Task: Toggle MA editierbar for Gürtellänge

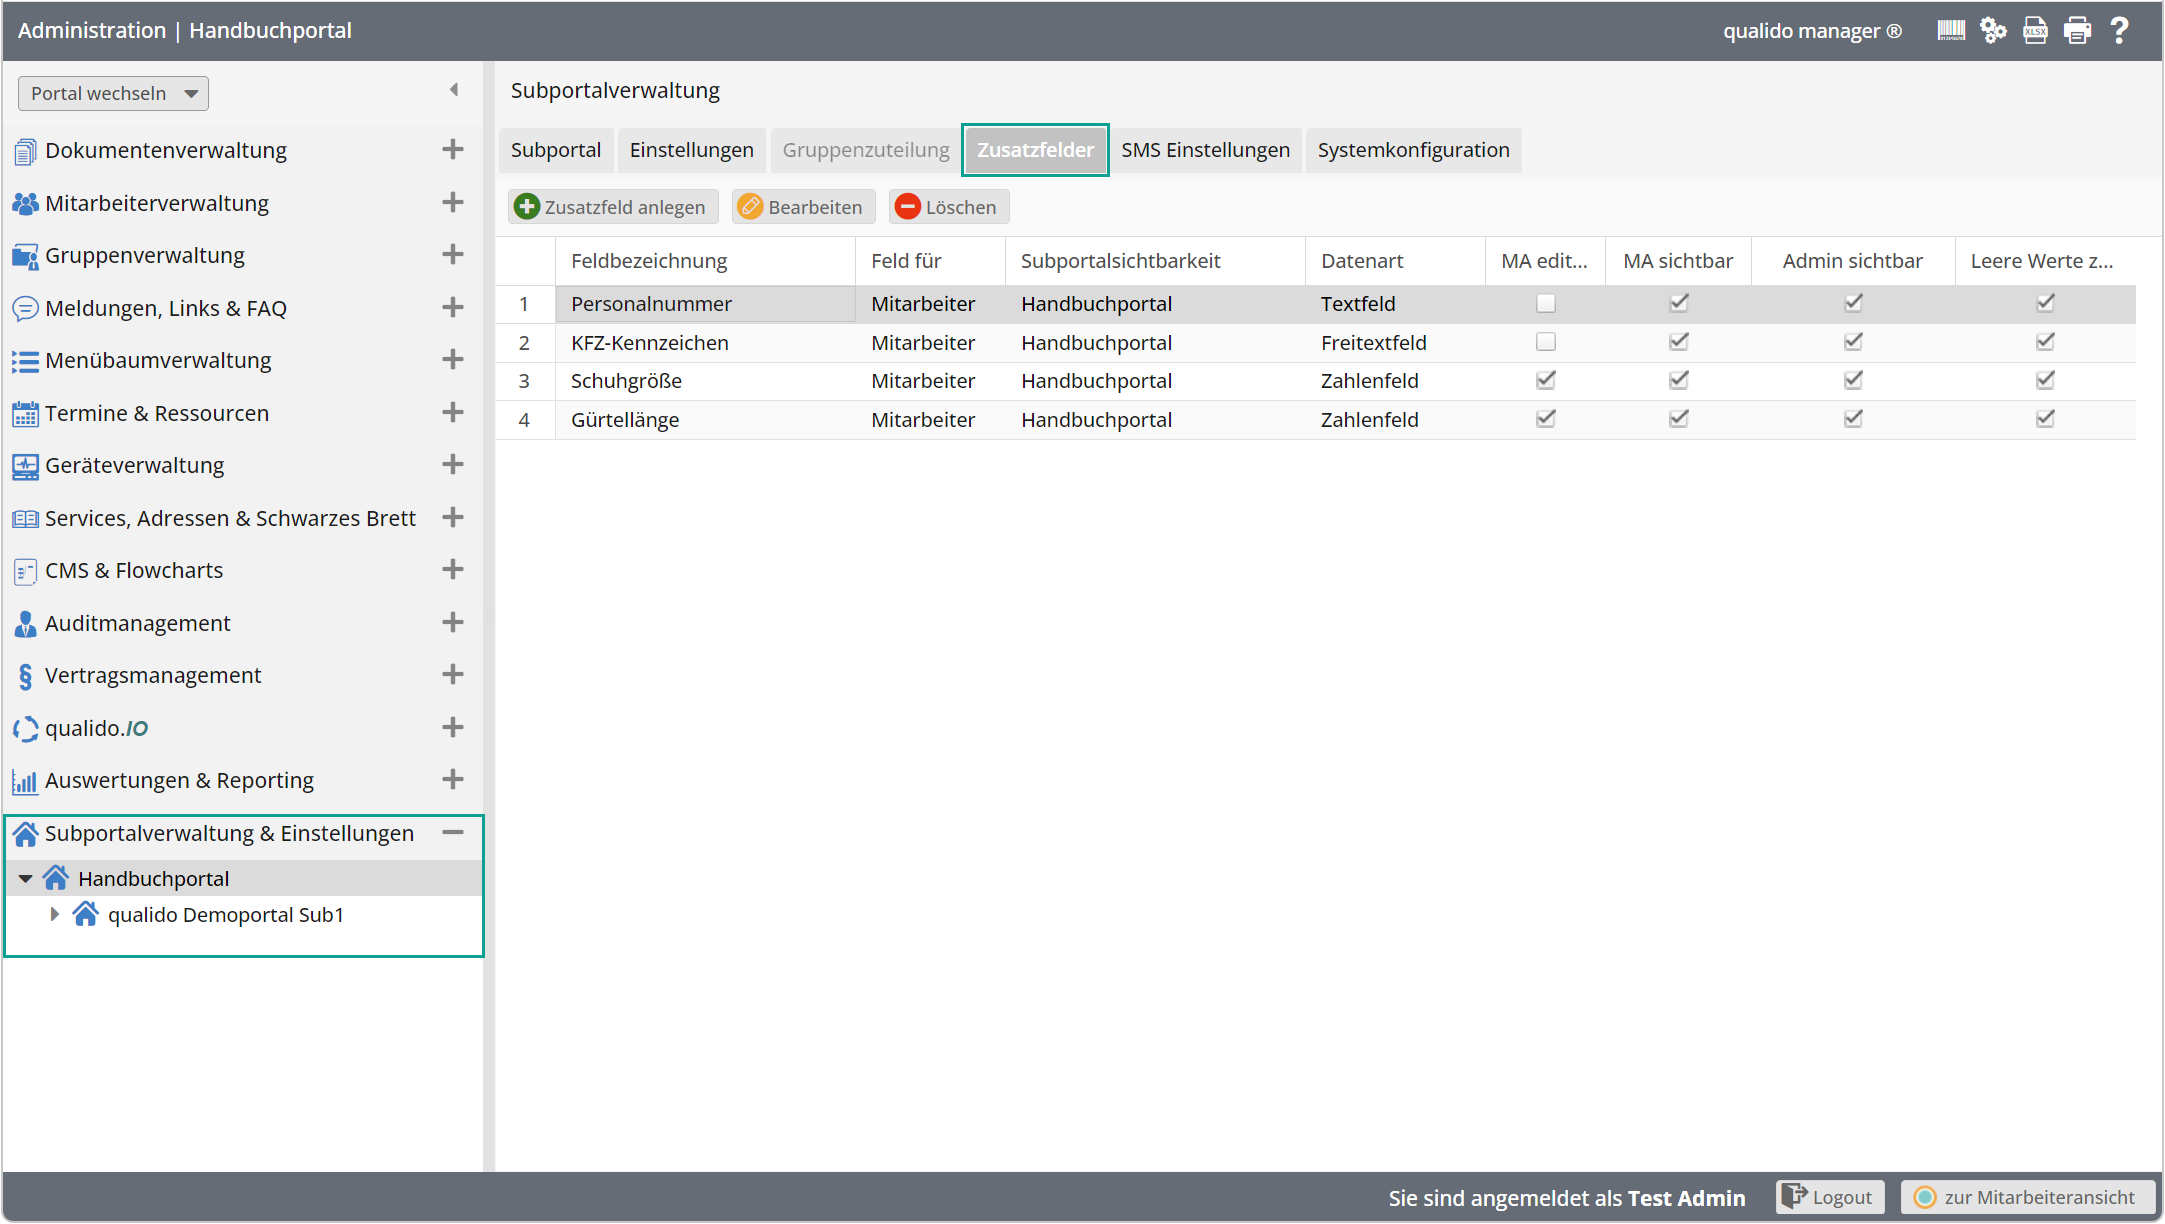Action: point(1546,419)
